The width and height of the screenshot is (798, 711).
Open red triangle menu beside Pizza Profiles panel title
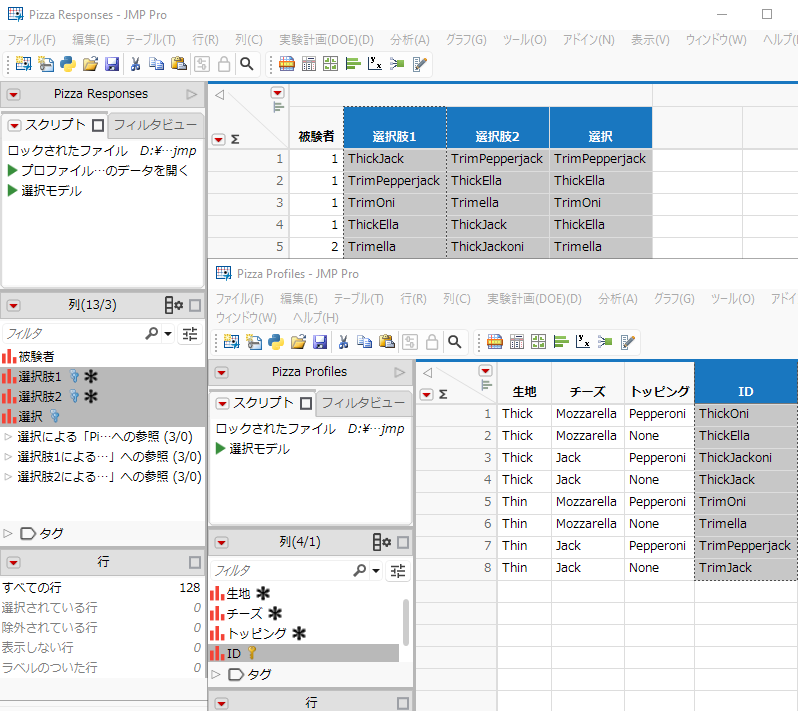coord(221,373)
